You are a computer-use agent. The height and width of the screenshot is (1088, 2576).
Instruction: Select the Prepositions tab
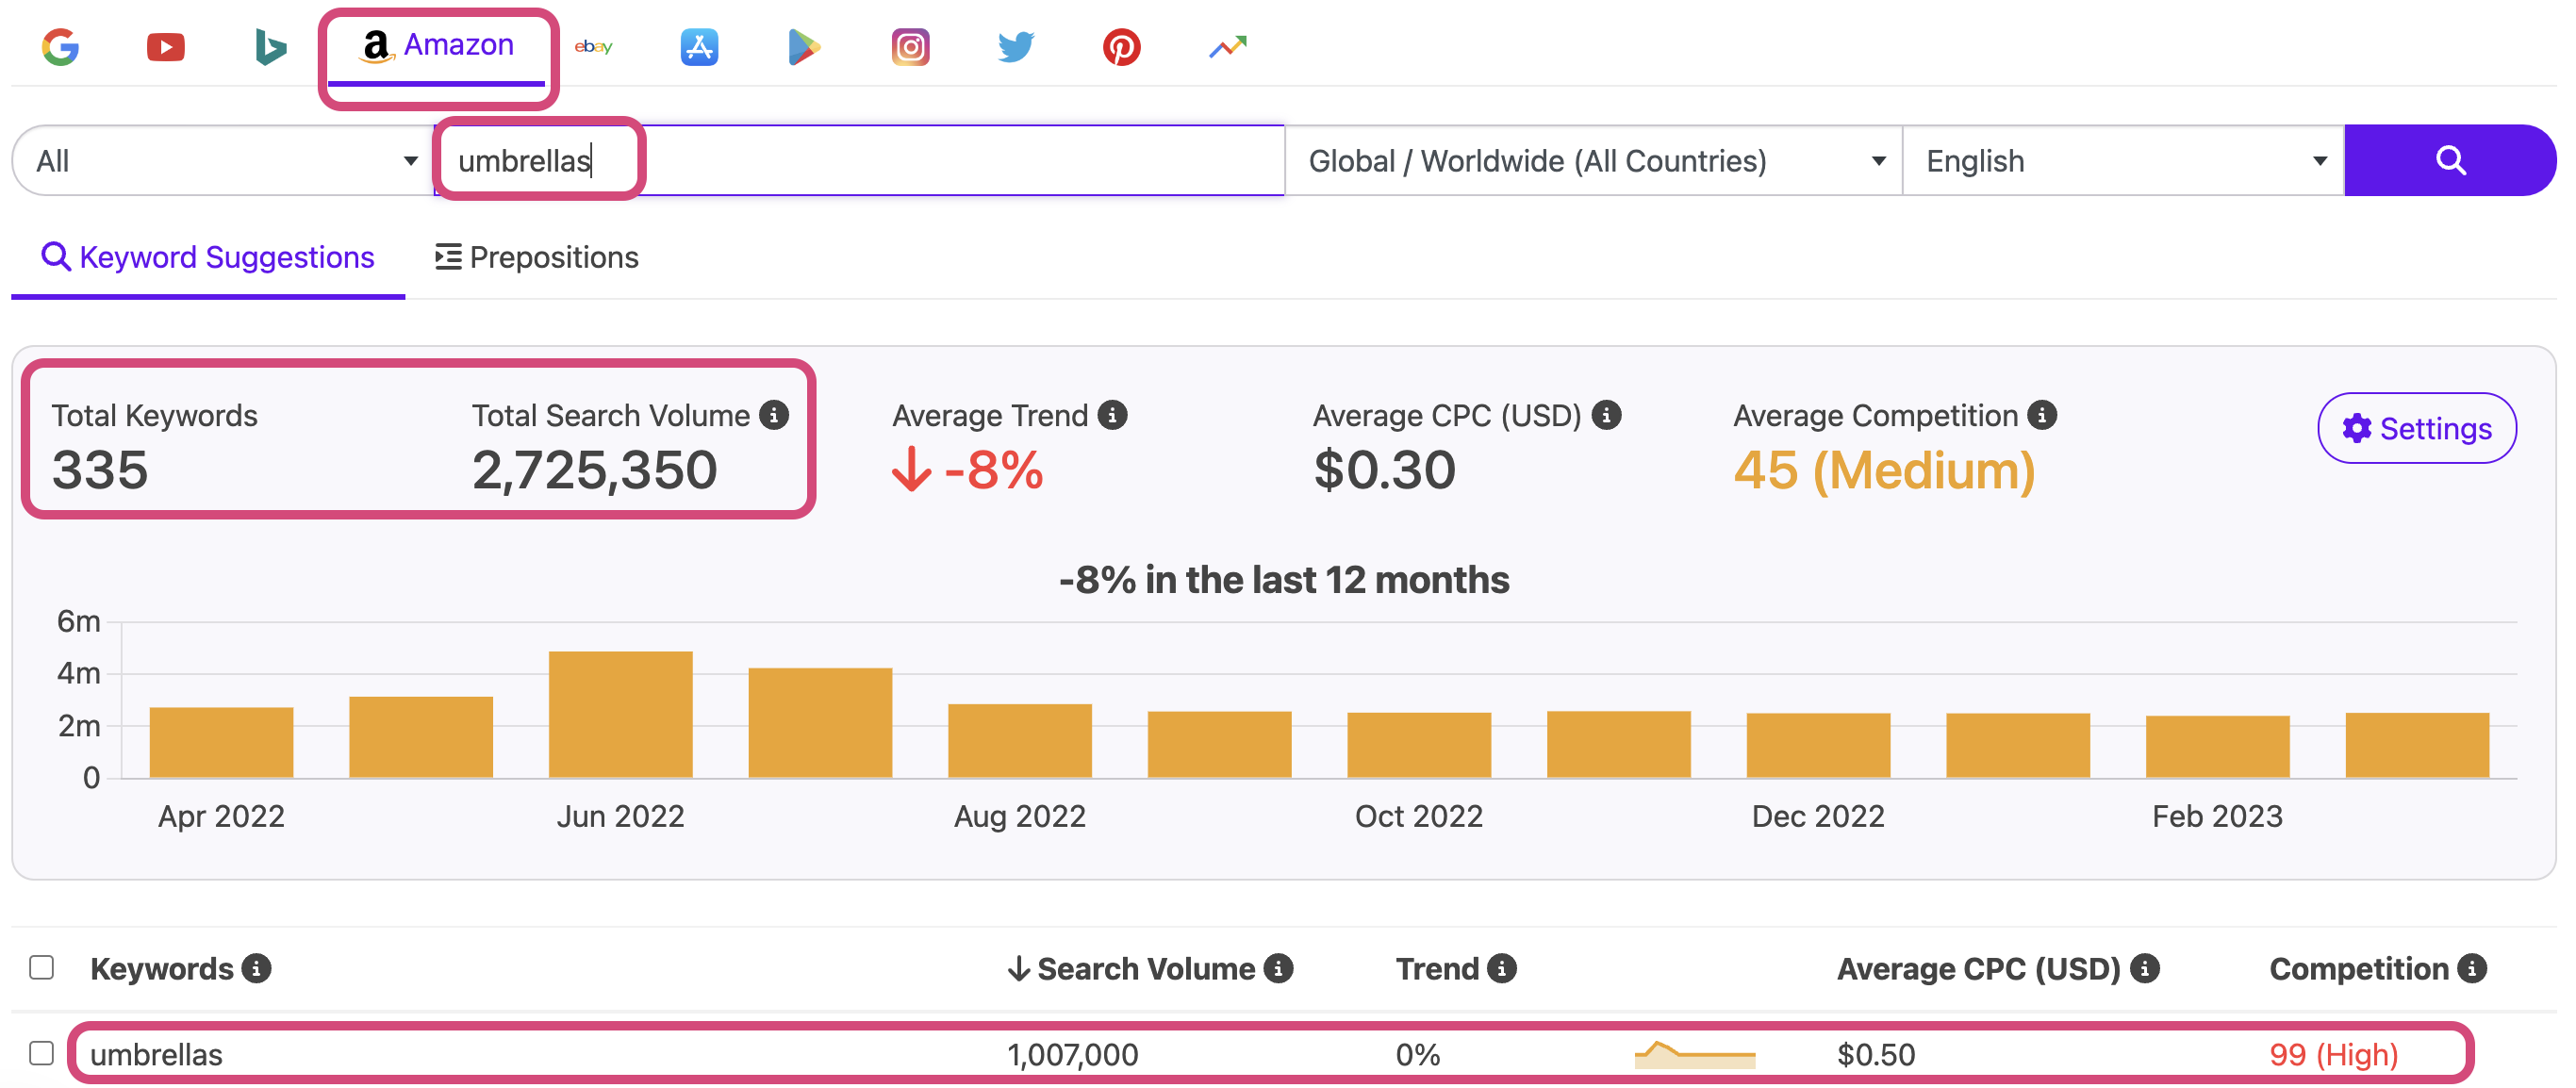(x=537, y=258)
